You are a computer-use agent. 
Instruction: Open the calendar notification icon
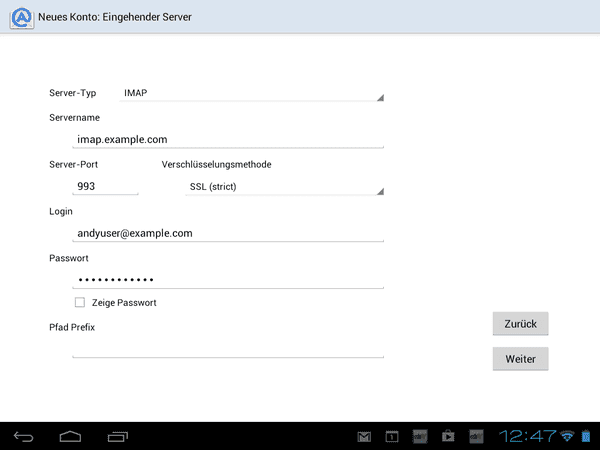(392, 437)
